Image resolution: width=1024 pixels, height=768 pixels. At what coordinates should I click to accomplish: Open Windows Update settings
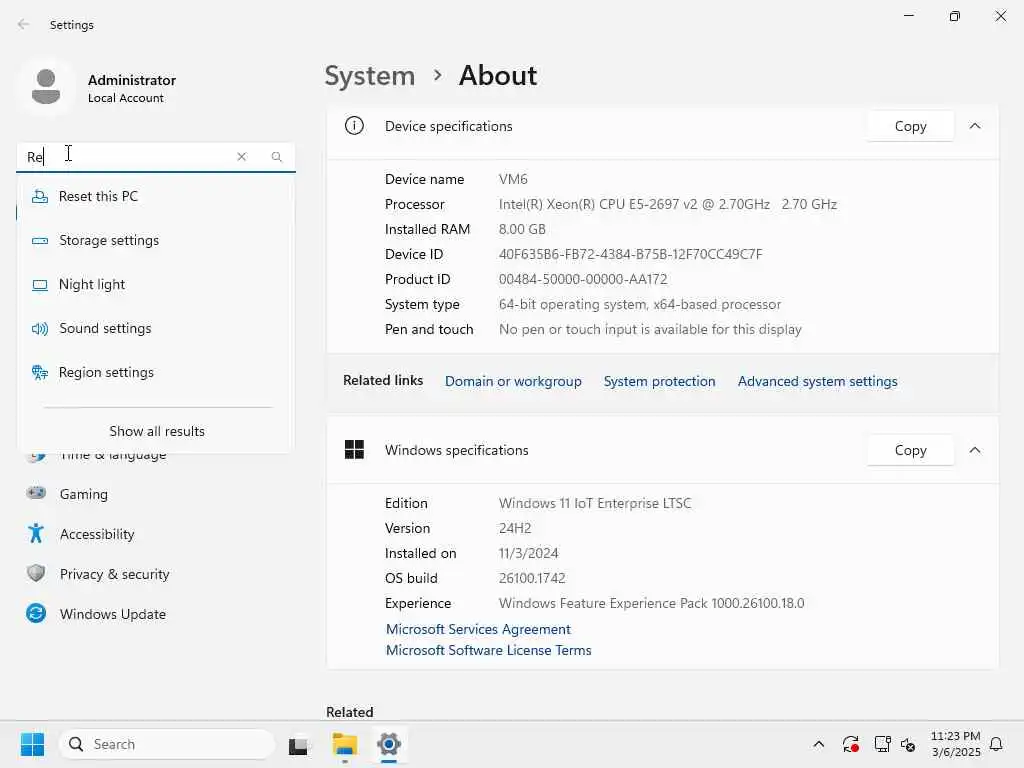155,614
